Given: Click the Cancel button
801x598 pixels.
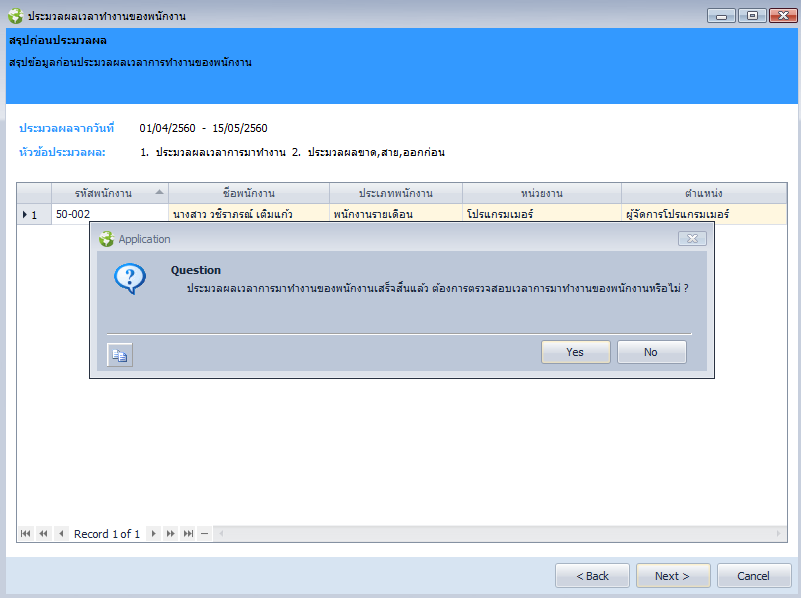Looking at the screenshot, I should pos(754,576).
